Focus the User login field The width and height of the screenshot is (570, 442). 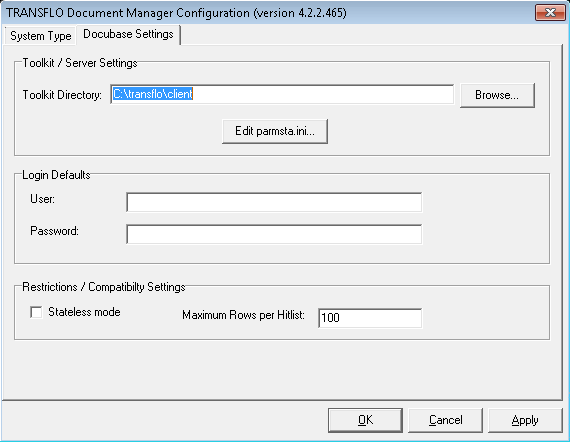(x=274, y=202)
